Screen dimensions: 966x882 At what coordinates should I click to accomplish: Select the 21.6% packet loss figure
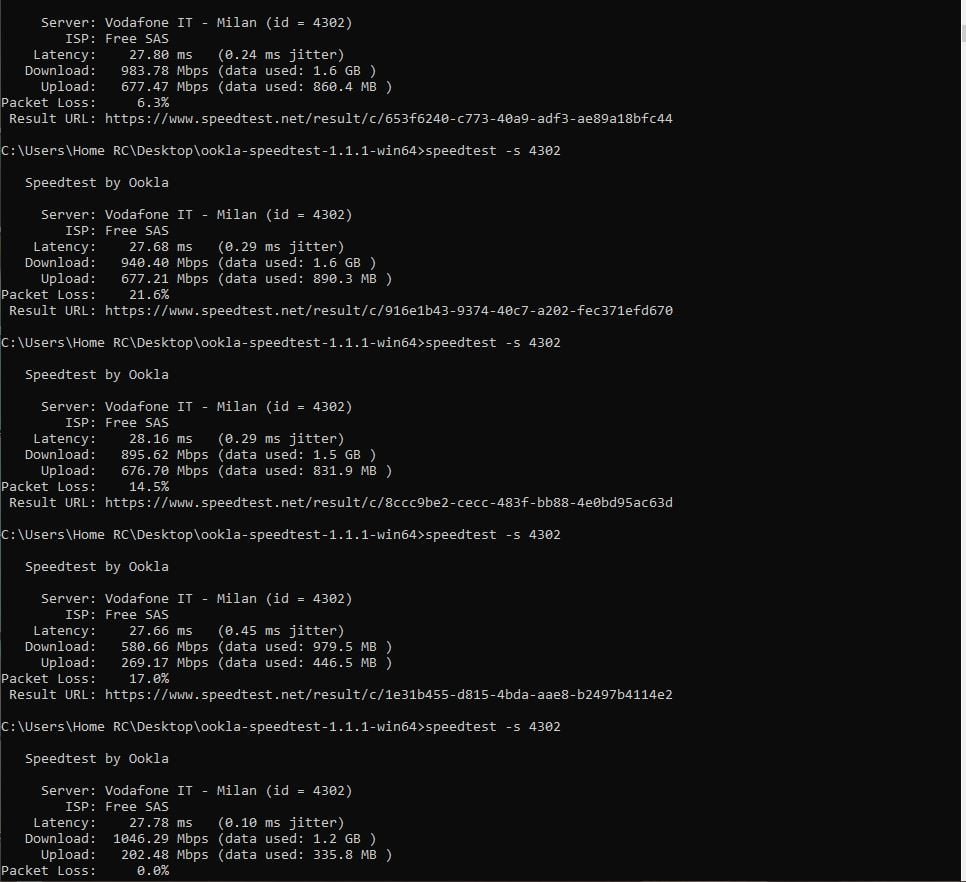148,295
